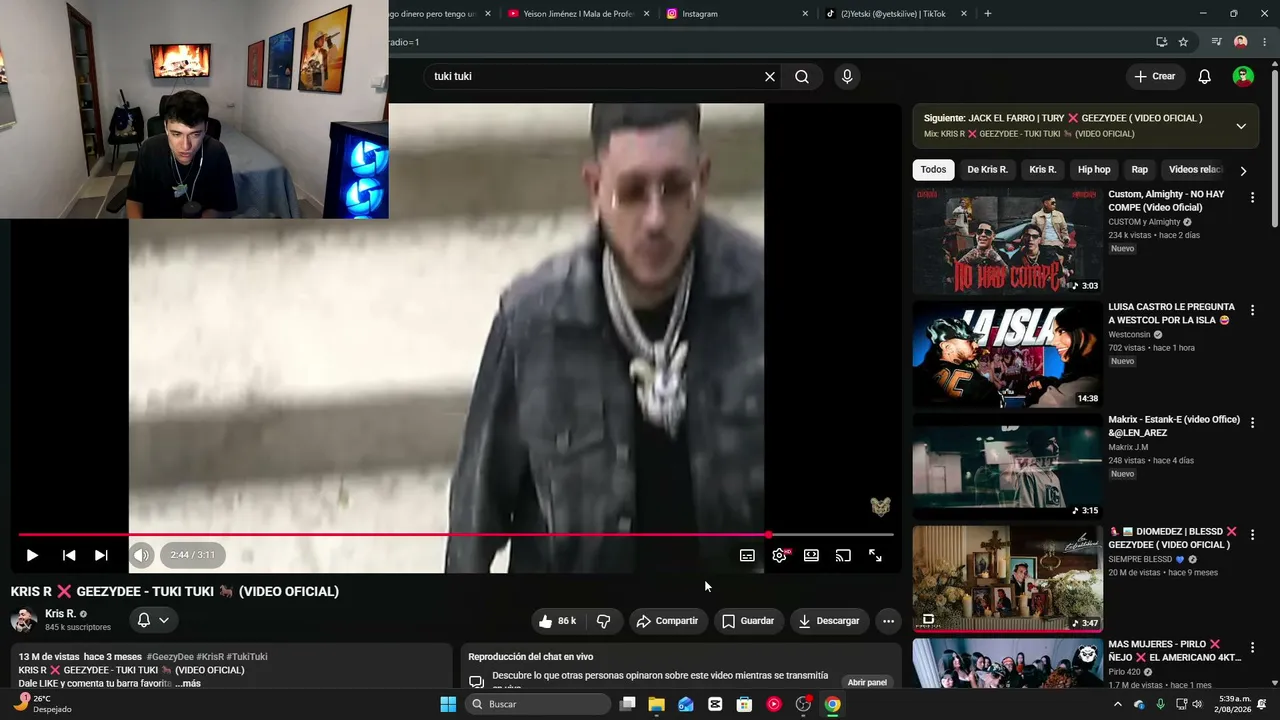Screen dimensions: 1280x720
Task: Select the 'Todos' filter chip
Action: coord(933,170)
